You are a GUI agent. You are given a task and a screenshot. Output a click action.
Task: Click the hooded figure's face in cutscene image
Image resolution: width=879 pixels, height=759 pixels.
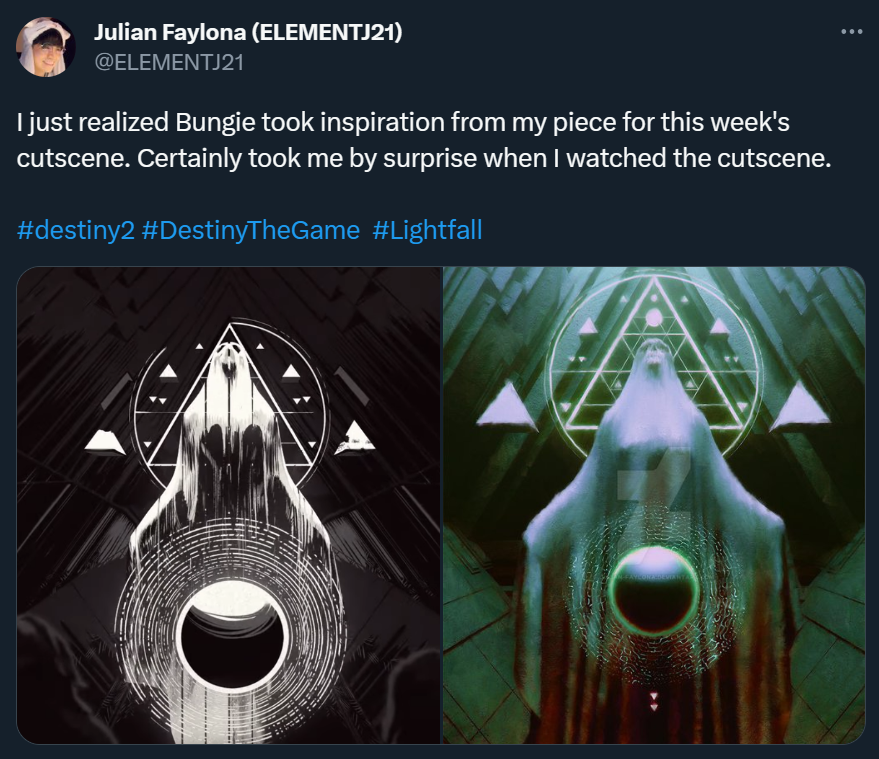tap(230, 359)
